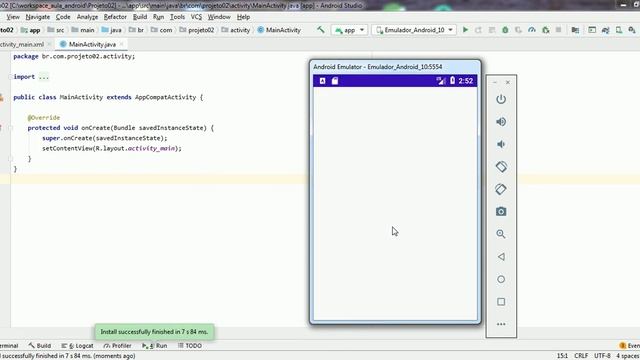Image resolution: width=640 pixels, height=360 pixels.
Task: Click the app breadcrumb in navigation bar
Action: (x=31, y=30)
